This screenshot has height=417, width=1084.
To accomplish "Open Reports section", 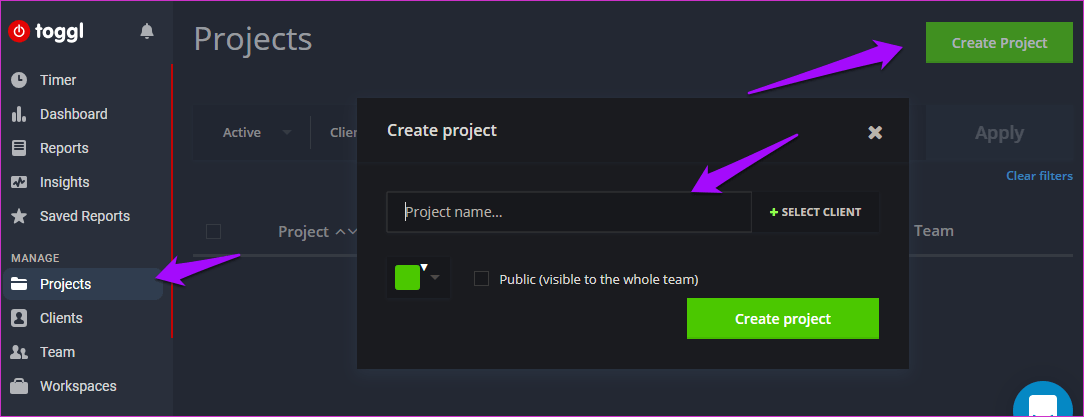I will 64,148.
